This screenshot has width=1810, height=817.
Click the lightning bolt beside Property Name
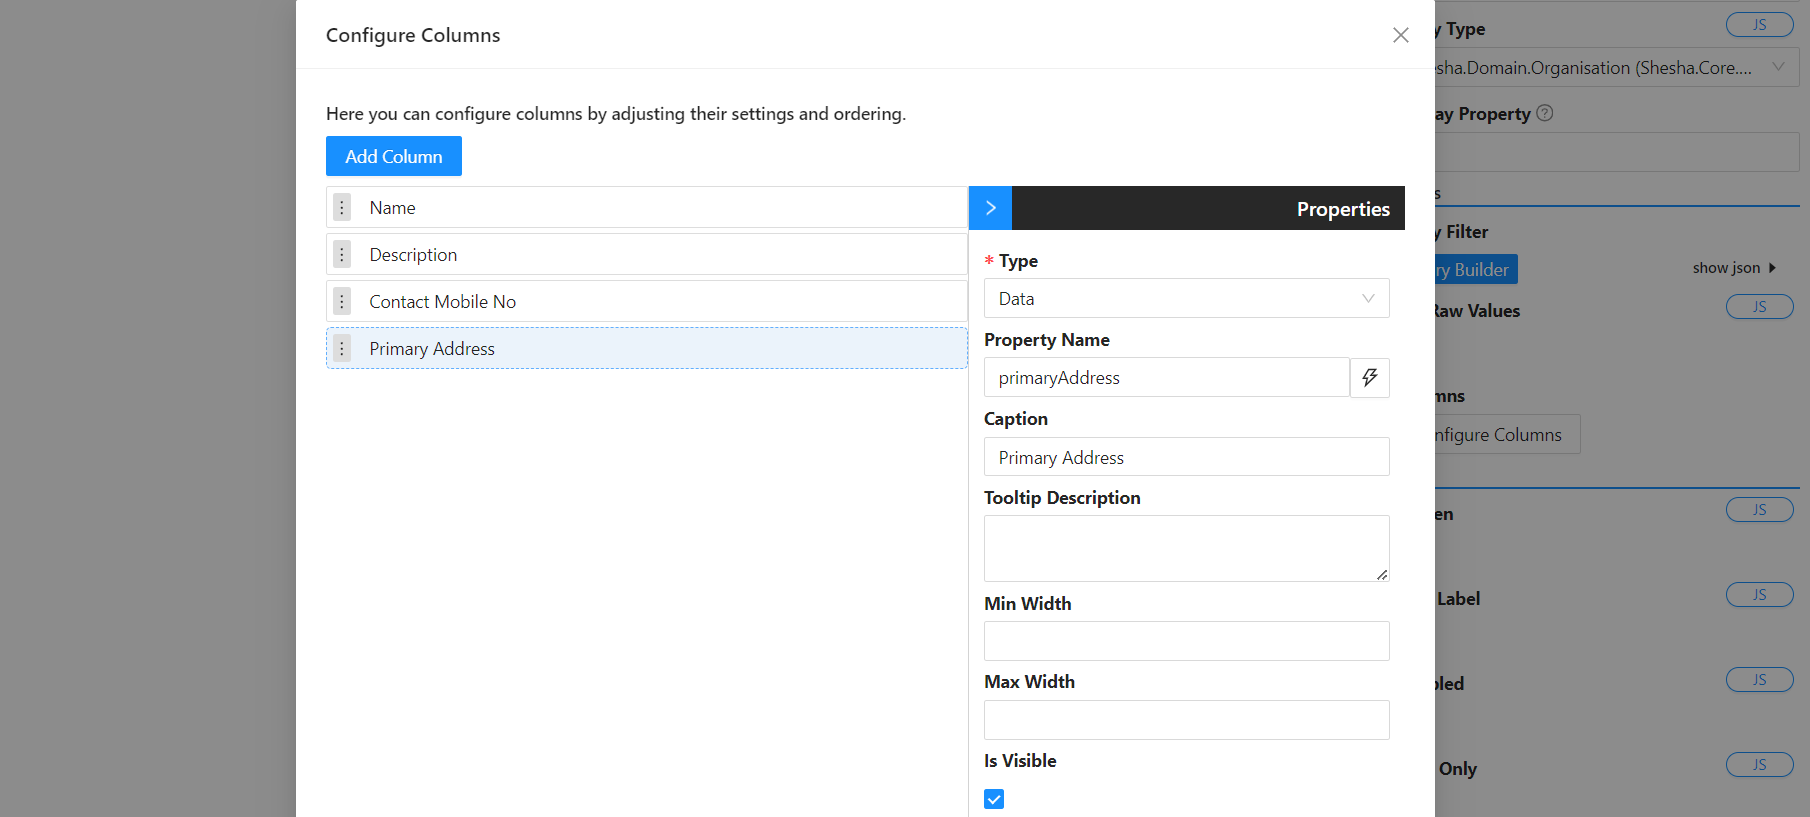coord(1370,377)
